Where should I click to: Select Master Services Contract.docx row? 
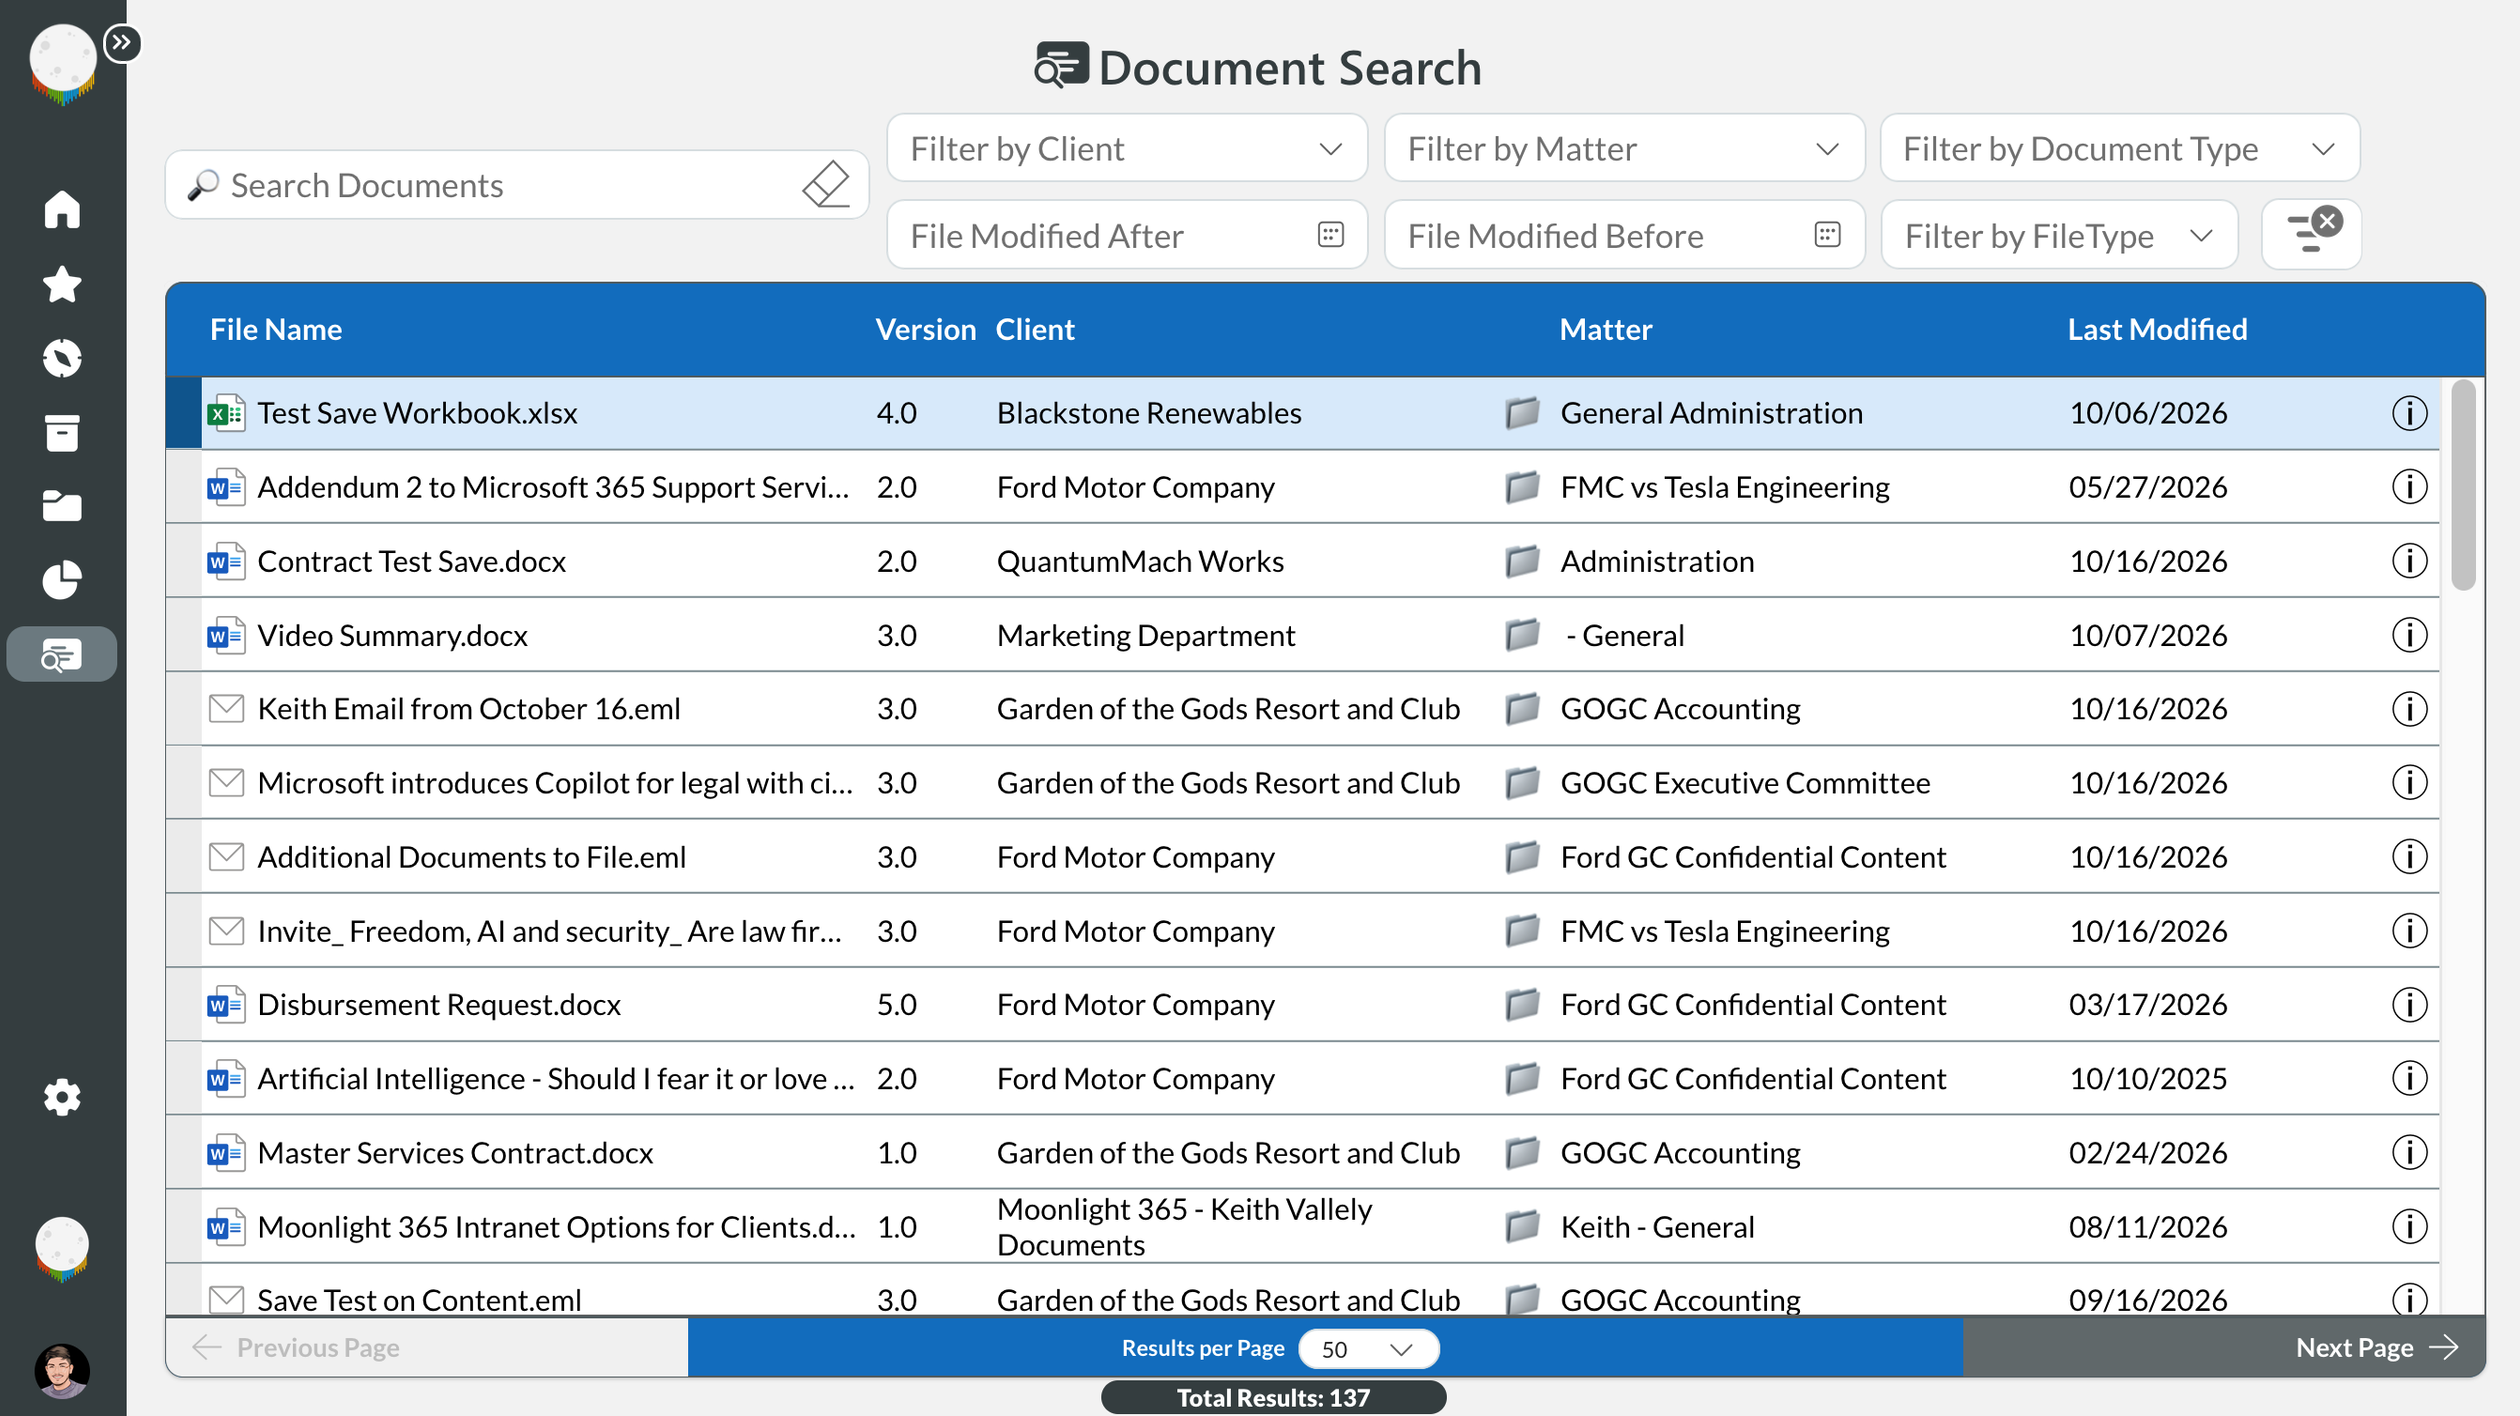[1302, 1152]
